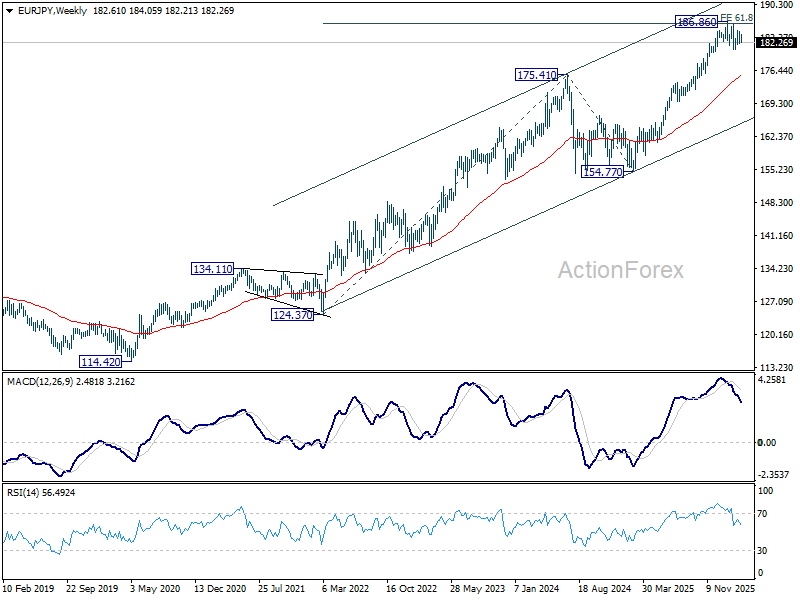Click the 22 Sep 2019 date label
Image resolution: width=800 pixels, height=600 pixels.
(x=92, y=589)
